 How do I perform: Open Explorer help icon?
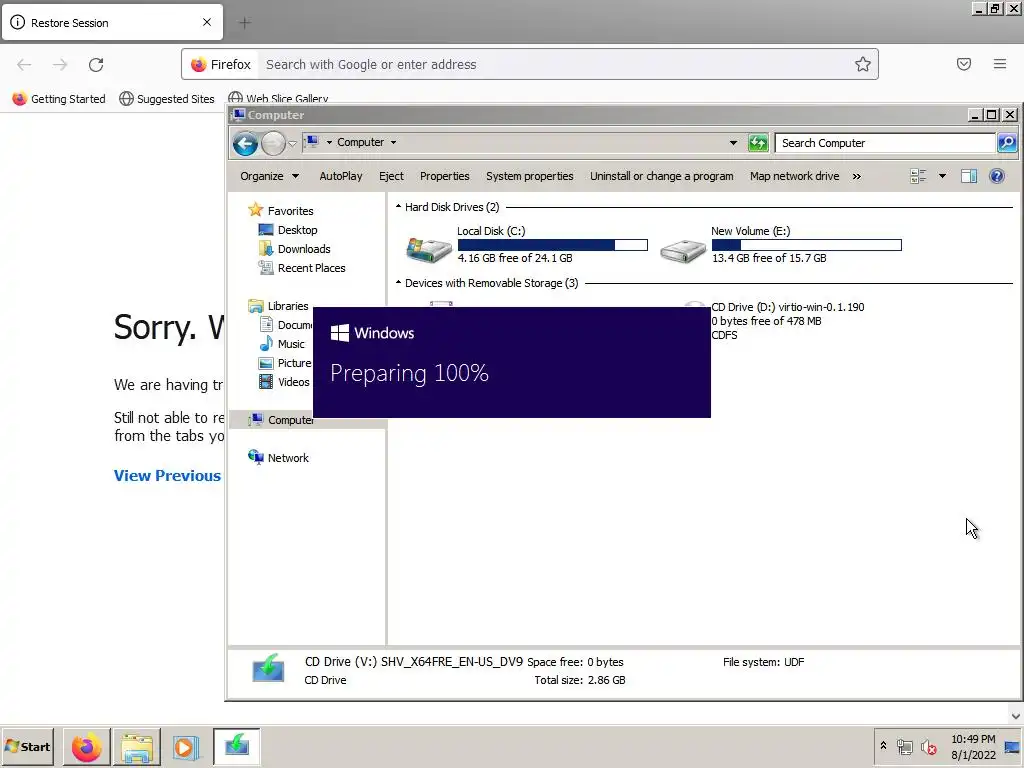997,176
